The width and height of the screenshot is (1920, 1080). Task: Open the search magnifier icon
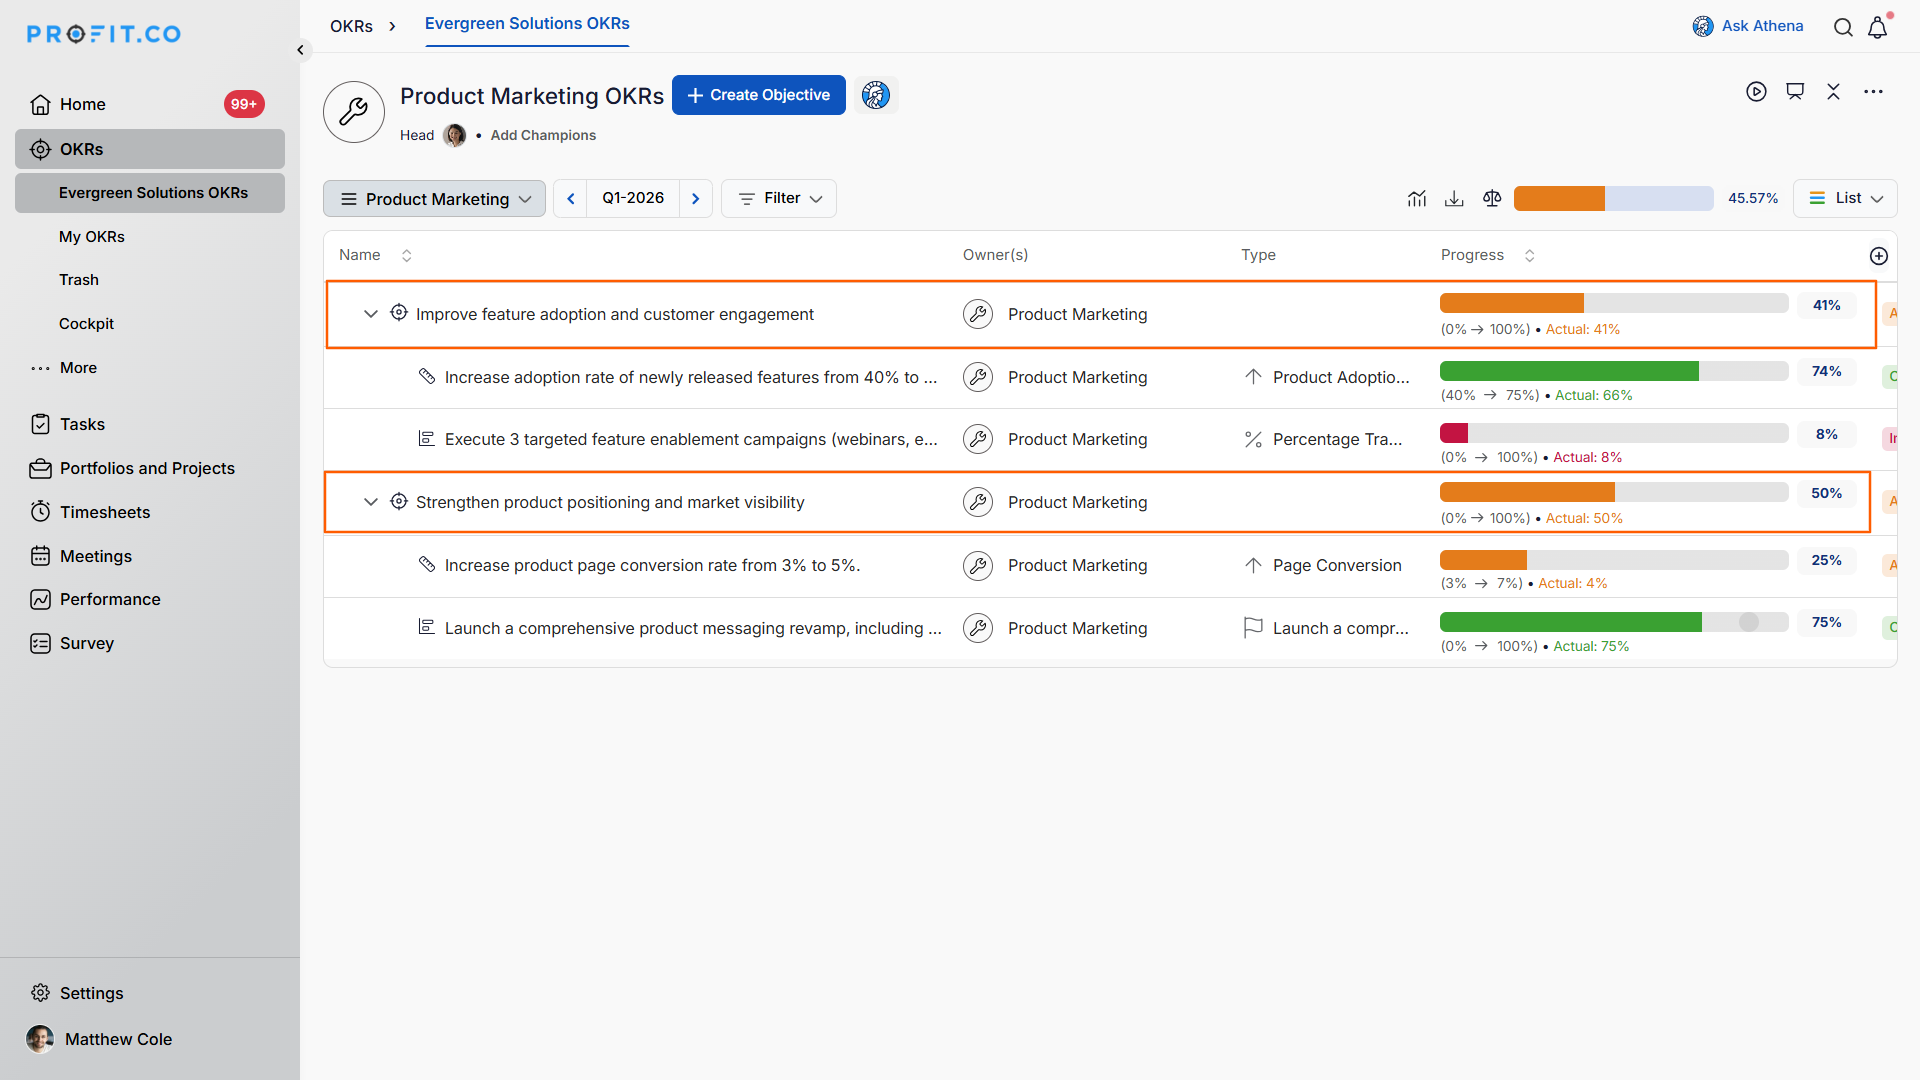pos(1843,27)
